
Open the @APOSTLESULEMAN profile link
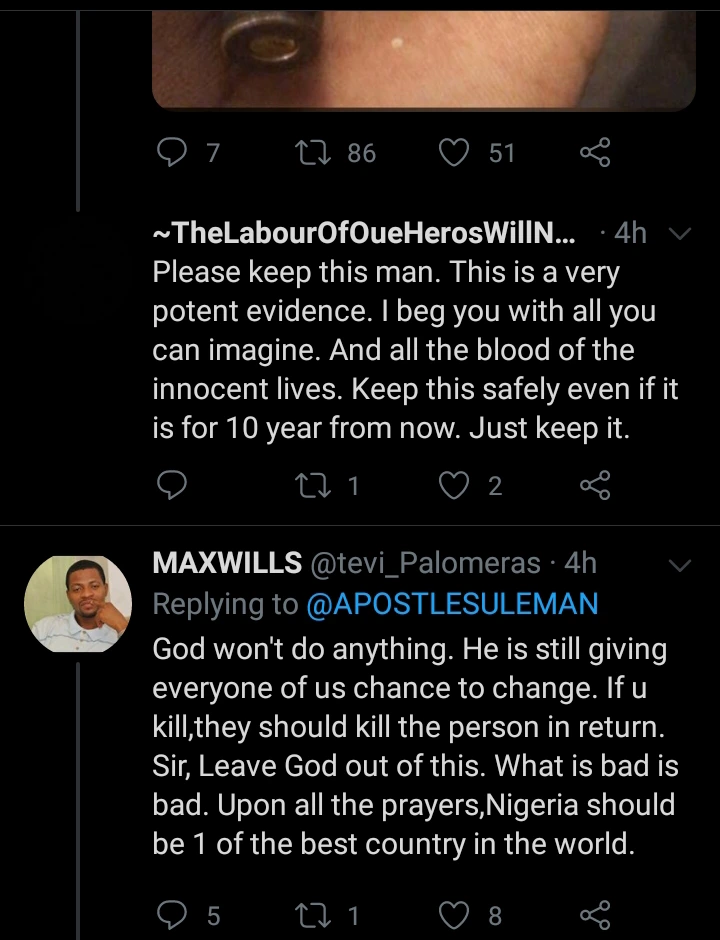(452, 604)
